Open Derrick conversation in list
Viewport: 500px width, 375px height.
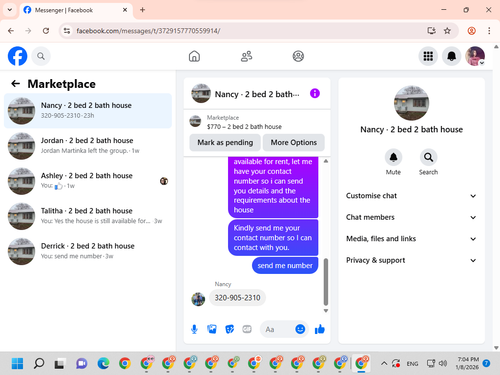tap(88, 251)
